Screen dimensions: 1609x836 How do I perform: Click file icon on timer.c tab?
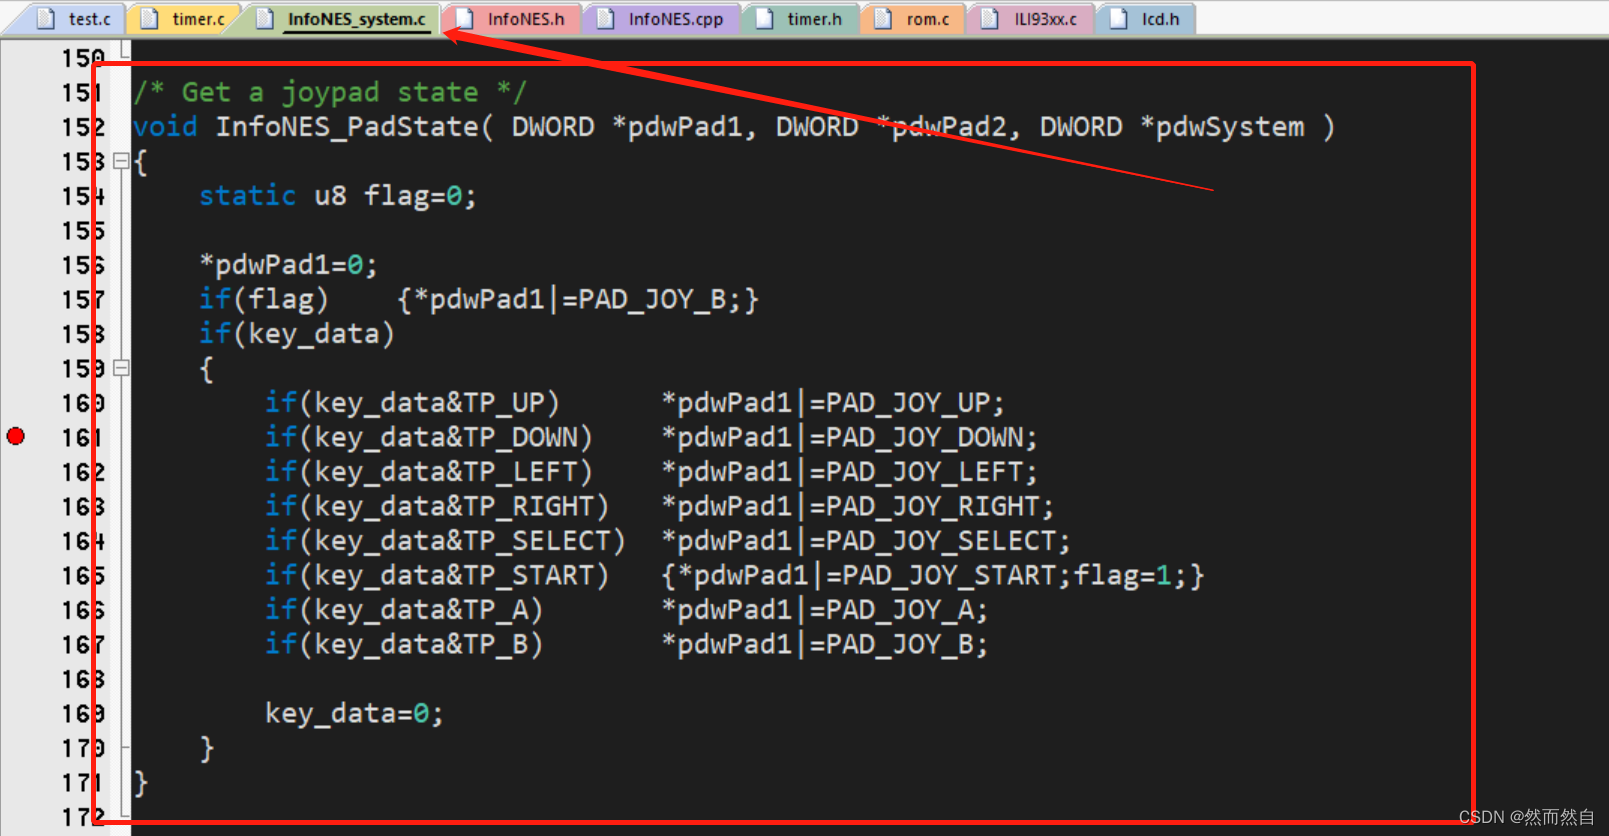[150, 19]
